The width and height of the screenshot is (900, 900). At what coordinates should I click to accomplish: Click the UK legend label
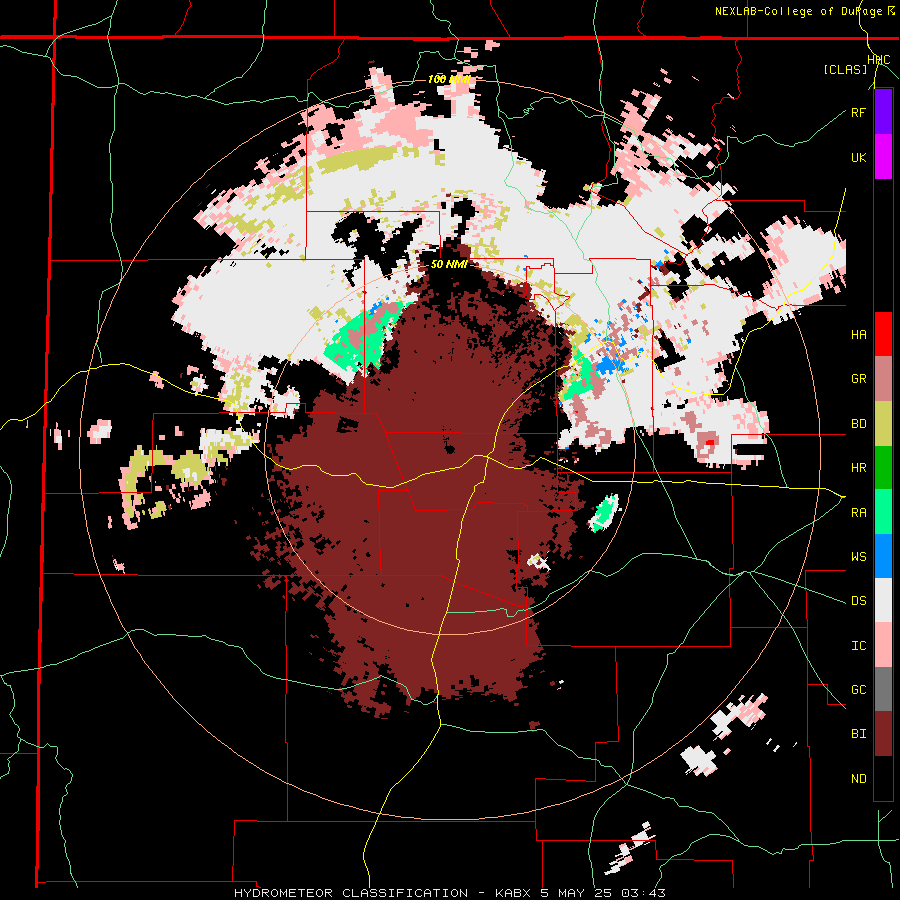pyautogui.click(x=858, y=157)
